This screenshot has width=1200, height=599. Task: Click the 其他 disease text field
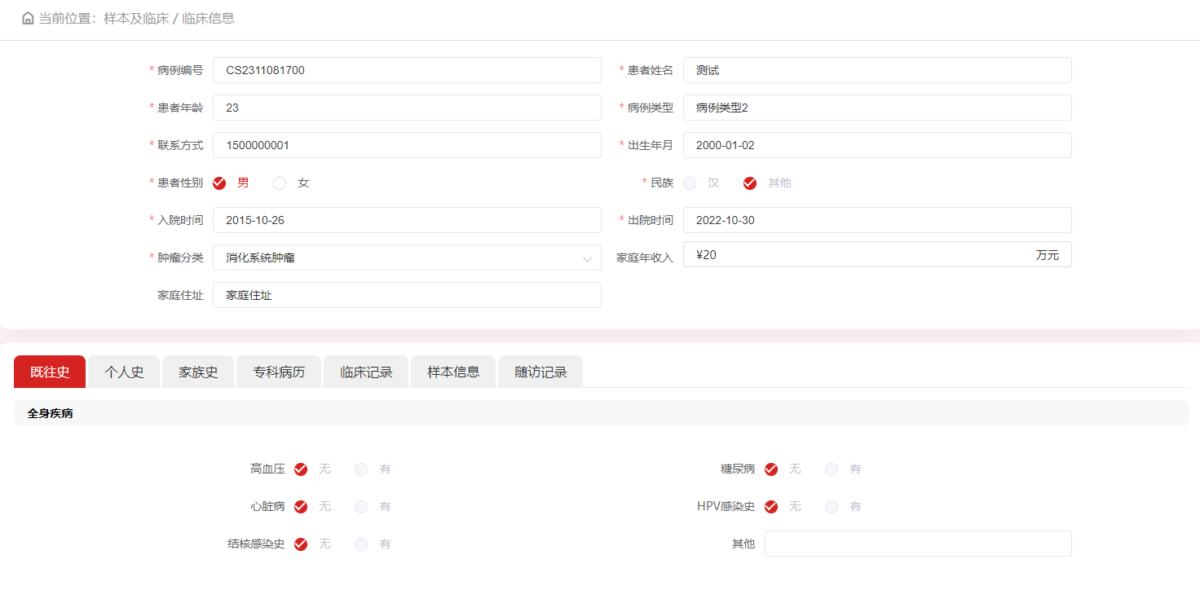point(918,544)
